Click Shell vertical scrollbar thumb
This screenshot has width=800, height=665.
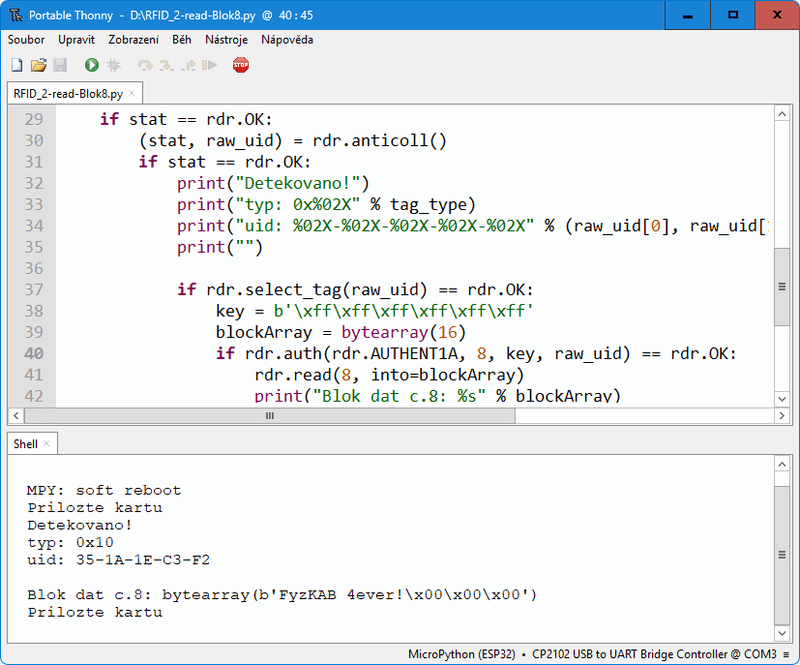coord(782,555)
